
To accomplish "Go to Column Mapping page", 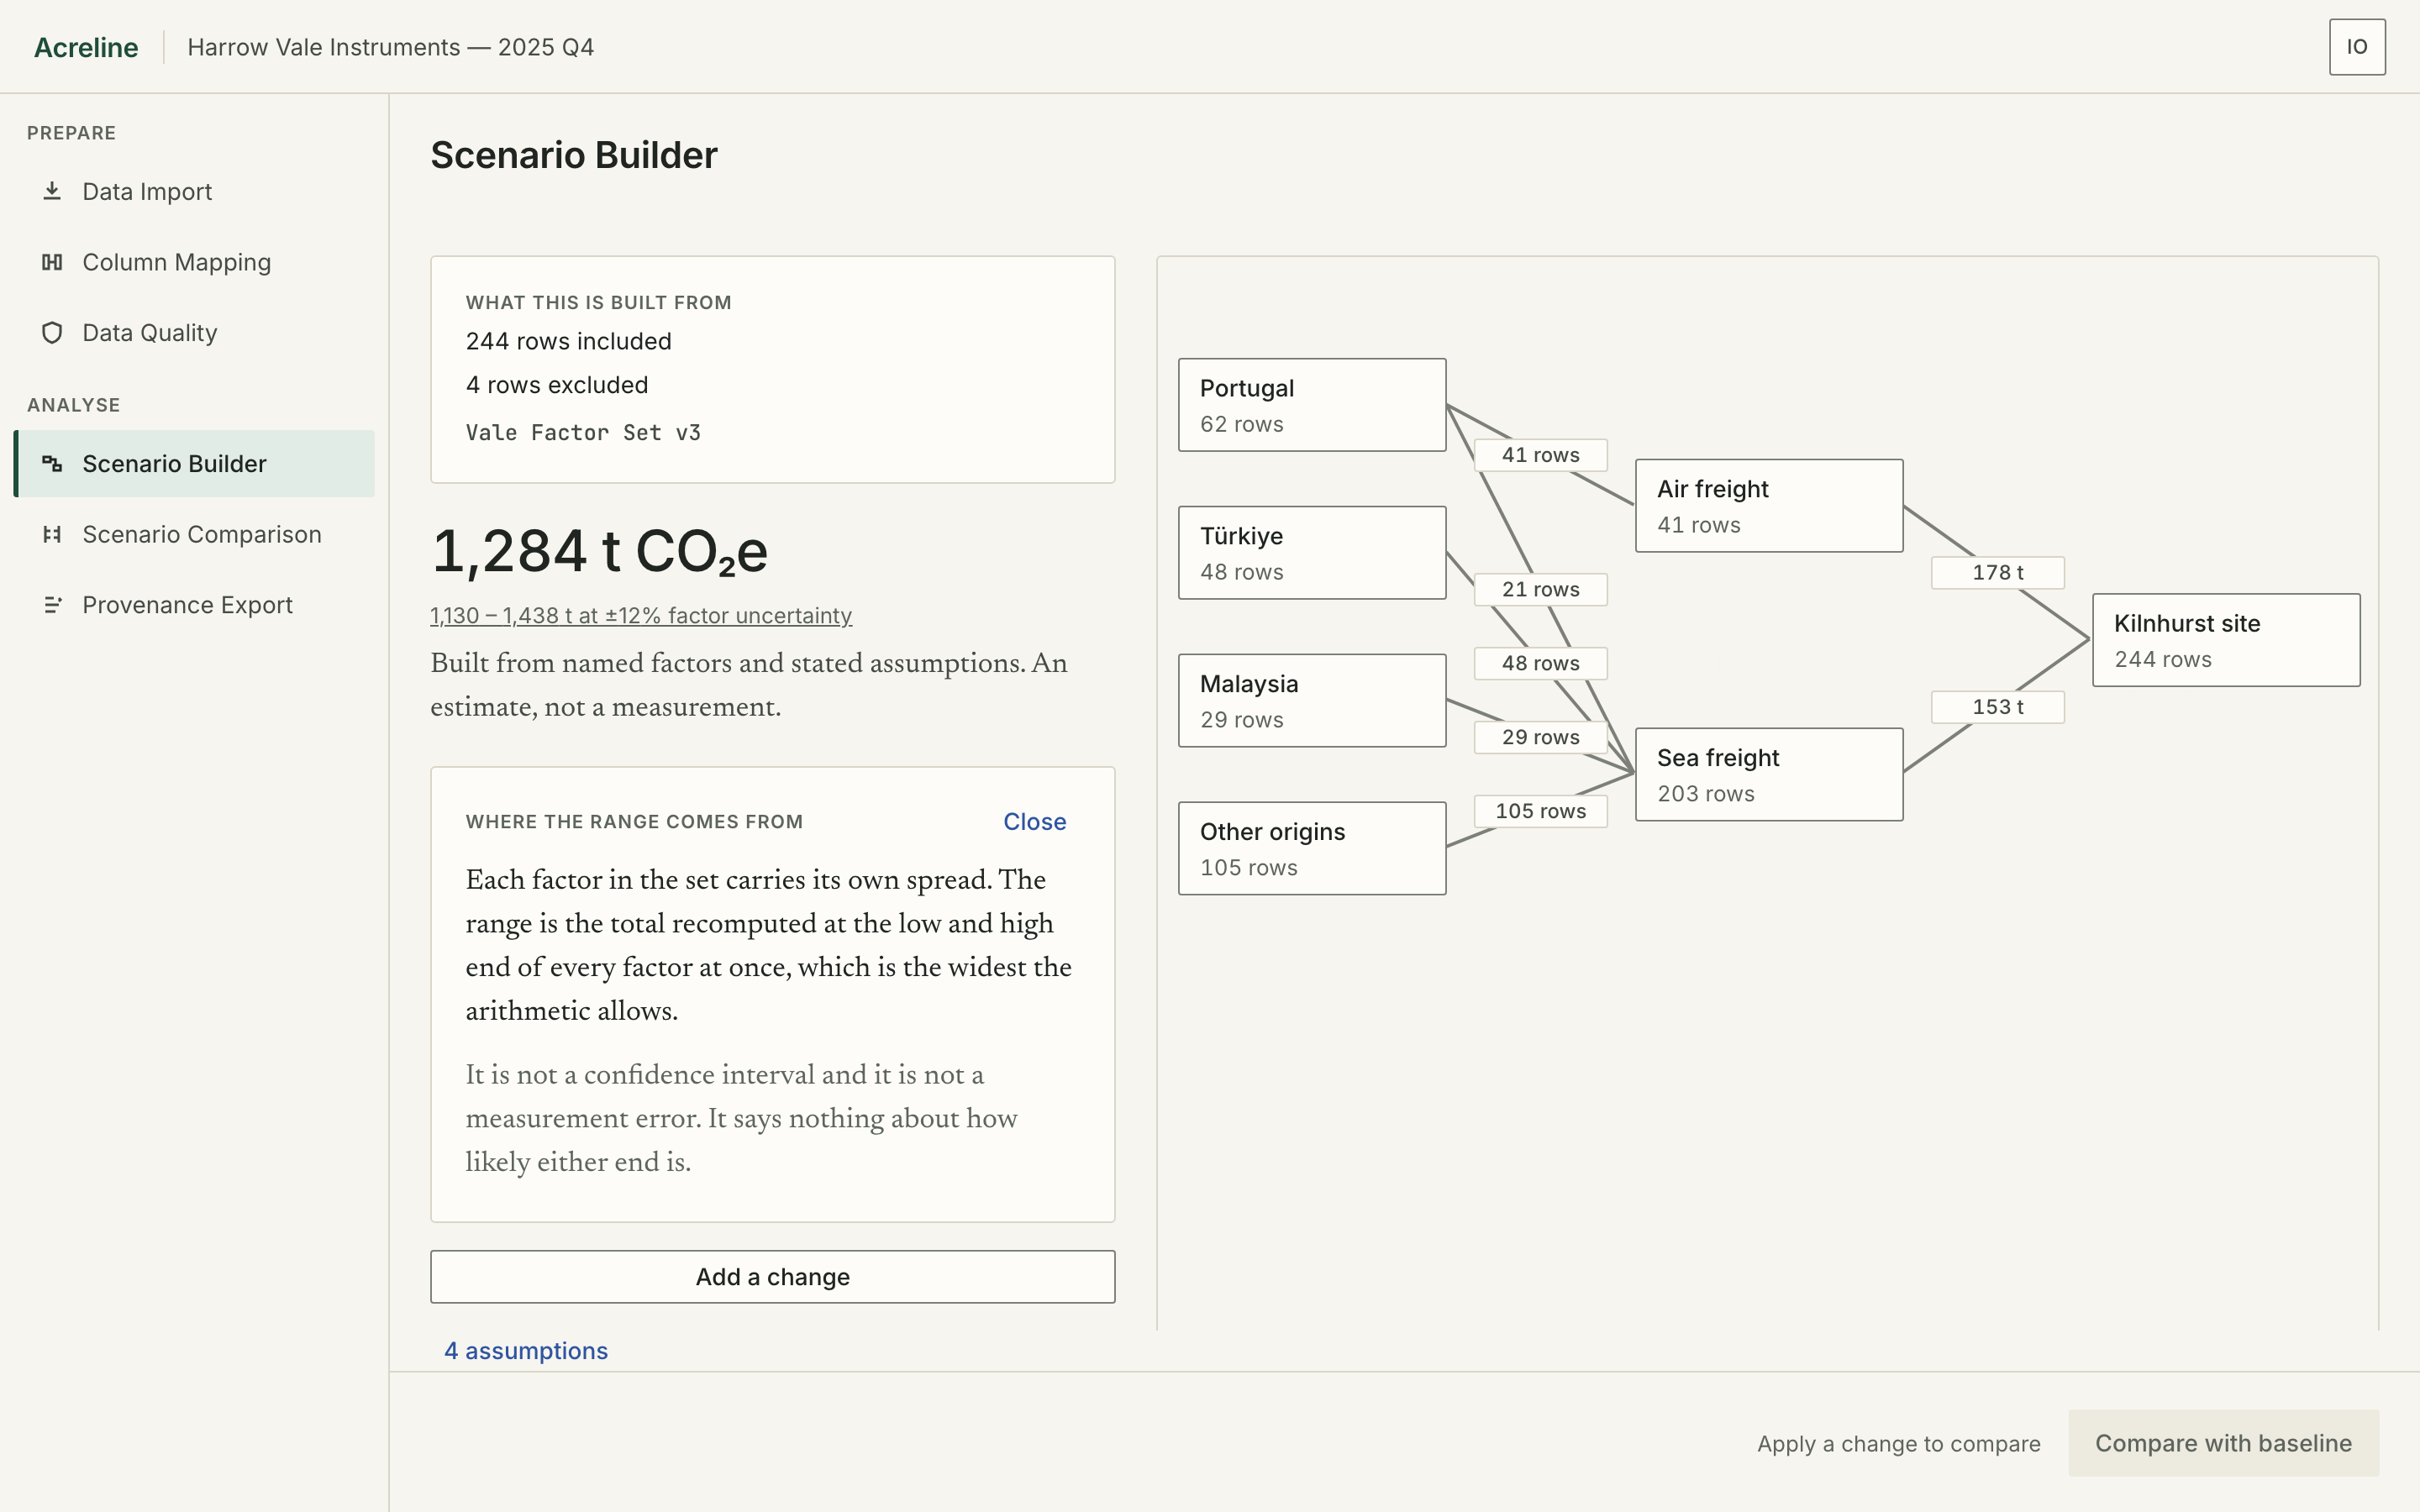I will (194, 262).
